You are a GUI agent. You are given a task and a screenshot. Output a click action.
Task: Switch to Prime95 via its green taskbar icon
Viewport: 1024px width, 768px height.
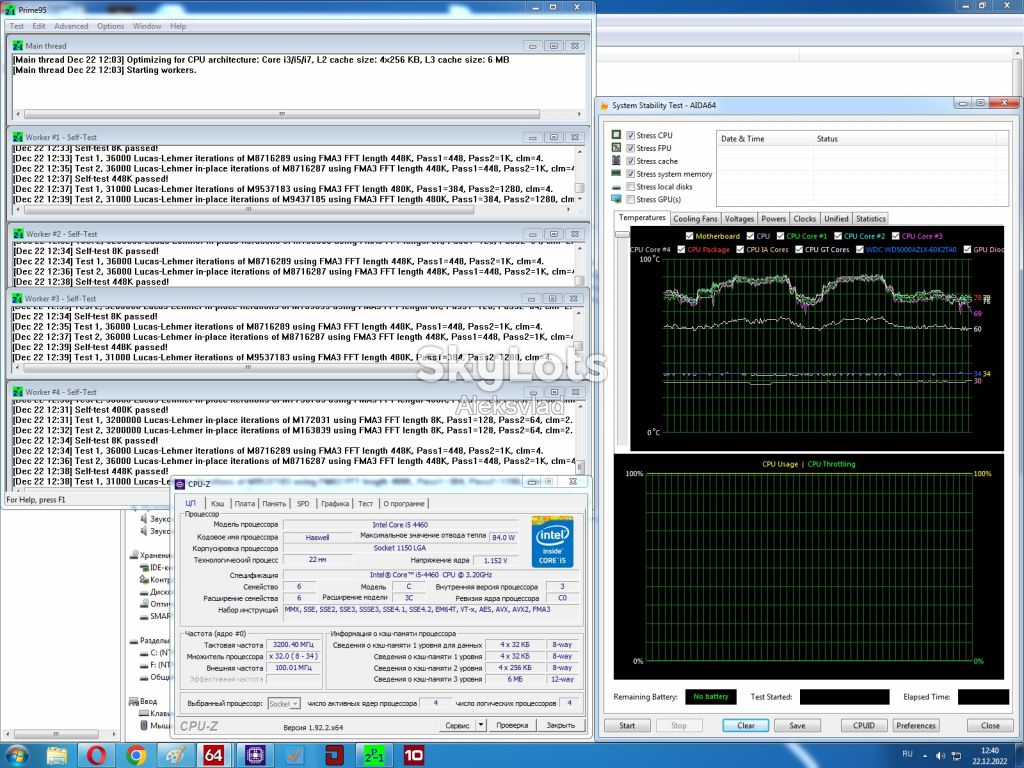(374, 755)
